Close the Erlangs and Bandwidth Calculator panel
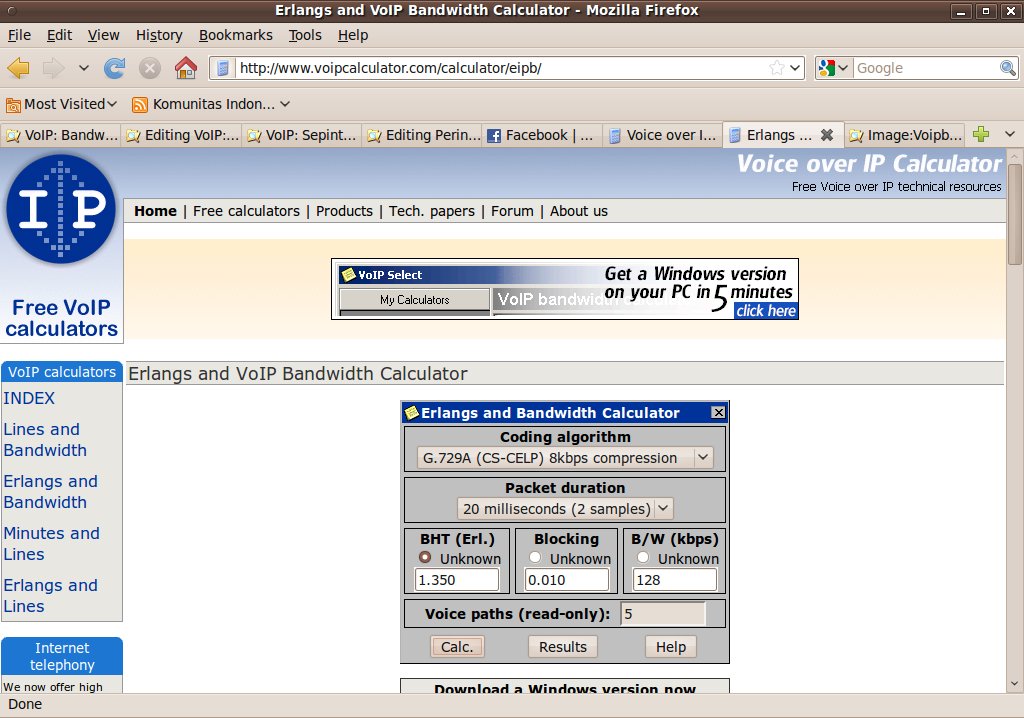Viewport: 1024px width, 718px height. tap(718, 412)
